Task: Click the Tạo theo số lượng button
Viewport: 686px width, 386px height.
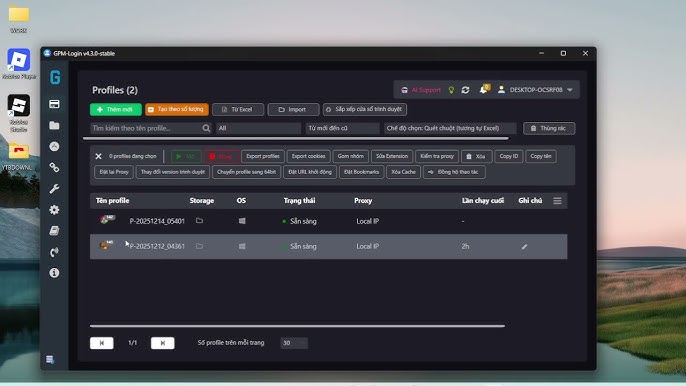Action: pyautogui.click(x=177, y=109)
